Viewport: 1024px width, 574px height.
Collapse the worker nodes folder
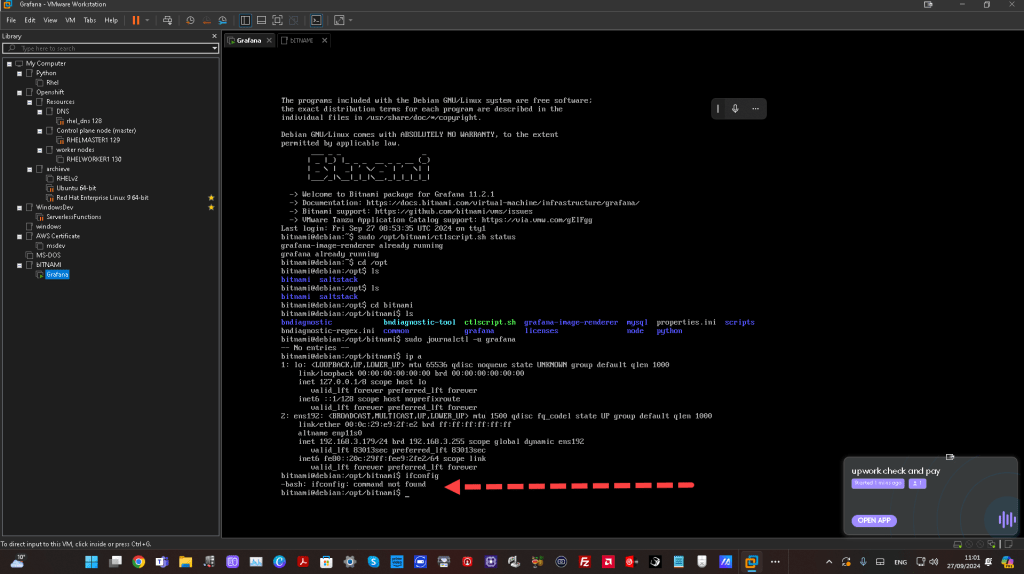pos(40,150)
